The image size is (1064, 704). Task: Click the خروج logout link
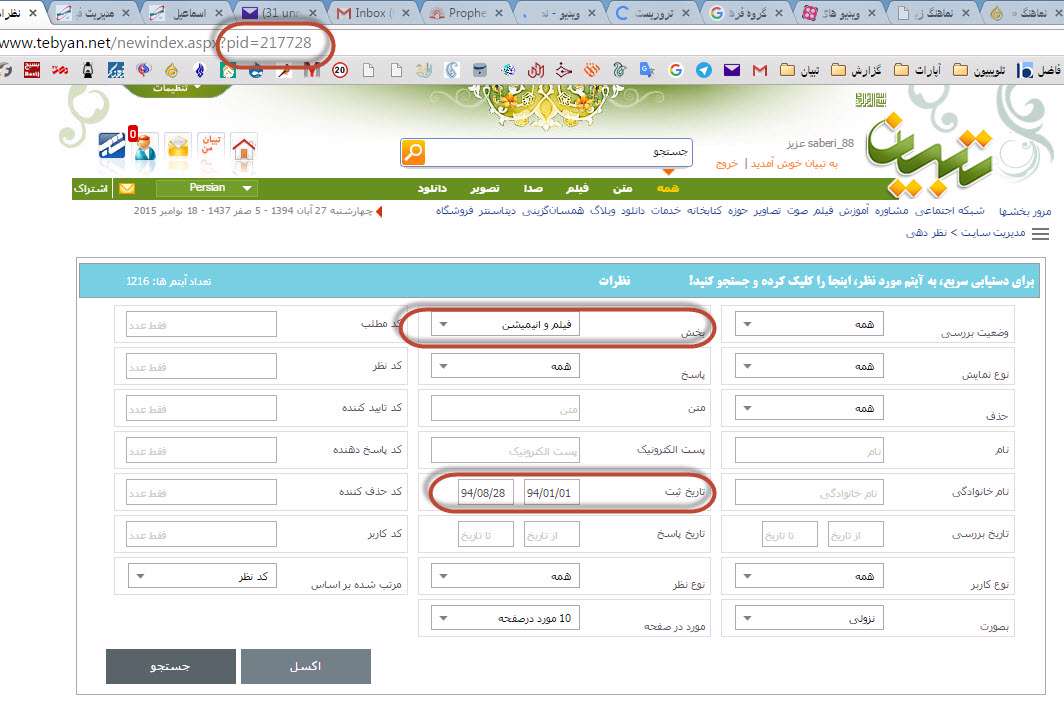pyautogui.click(x=727, y=163)
